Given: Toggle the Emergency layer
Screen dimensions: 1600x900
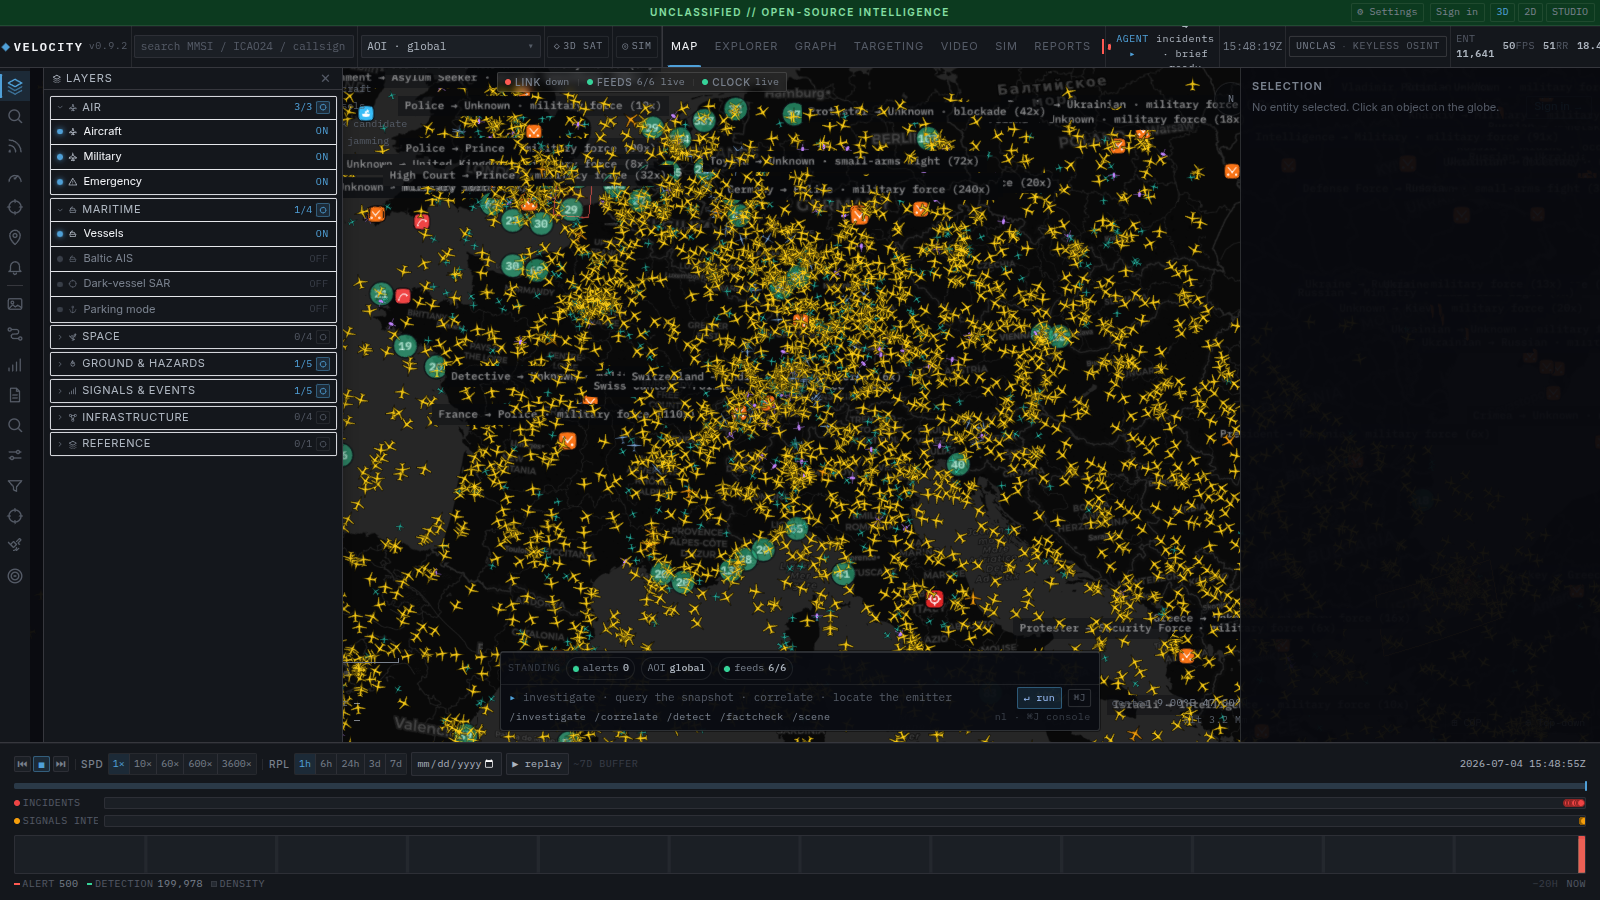Looking at the screenshot, I should (193, 182).
